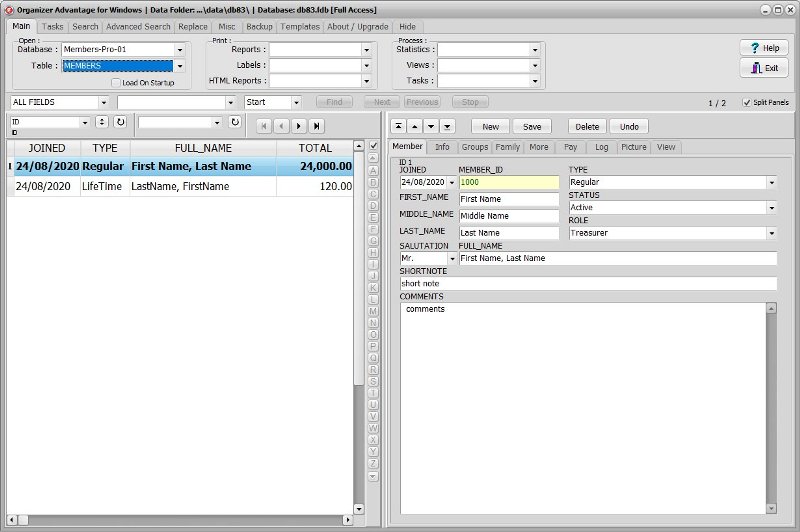800x532 pixels.
Task: Filter by letter W in alphabet index
Action: (x=373, y=428)
